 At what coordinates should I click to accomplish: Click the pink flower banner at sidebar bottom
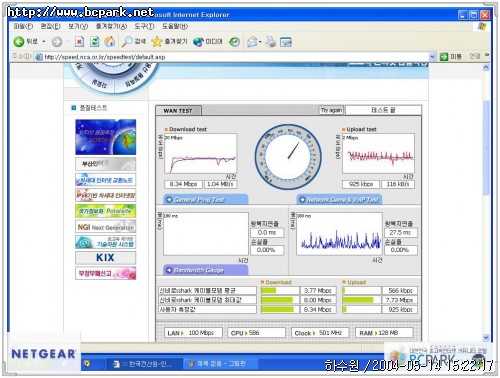[105, 273]
